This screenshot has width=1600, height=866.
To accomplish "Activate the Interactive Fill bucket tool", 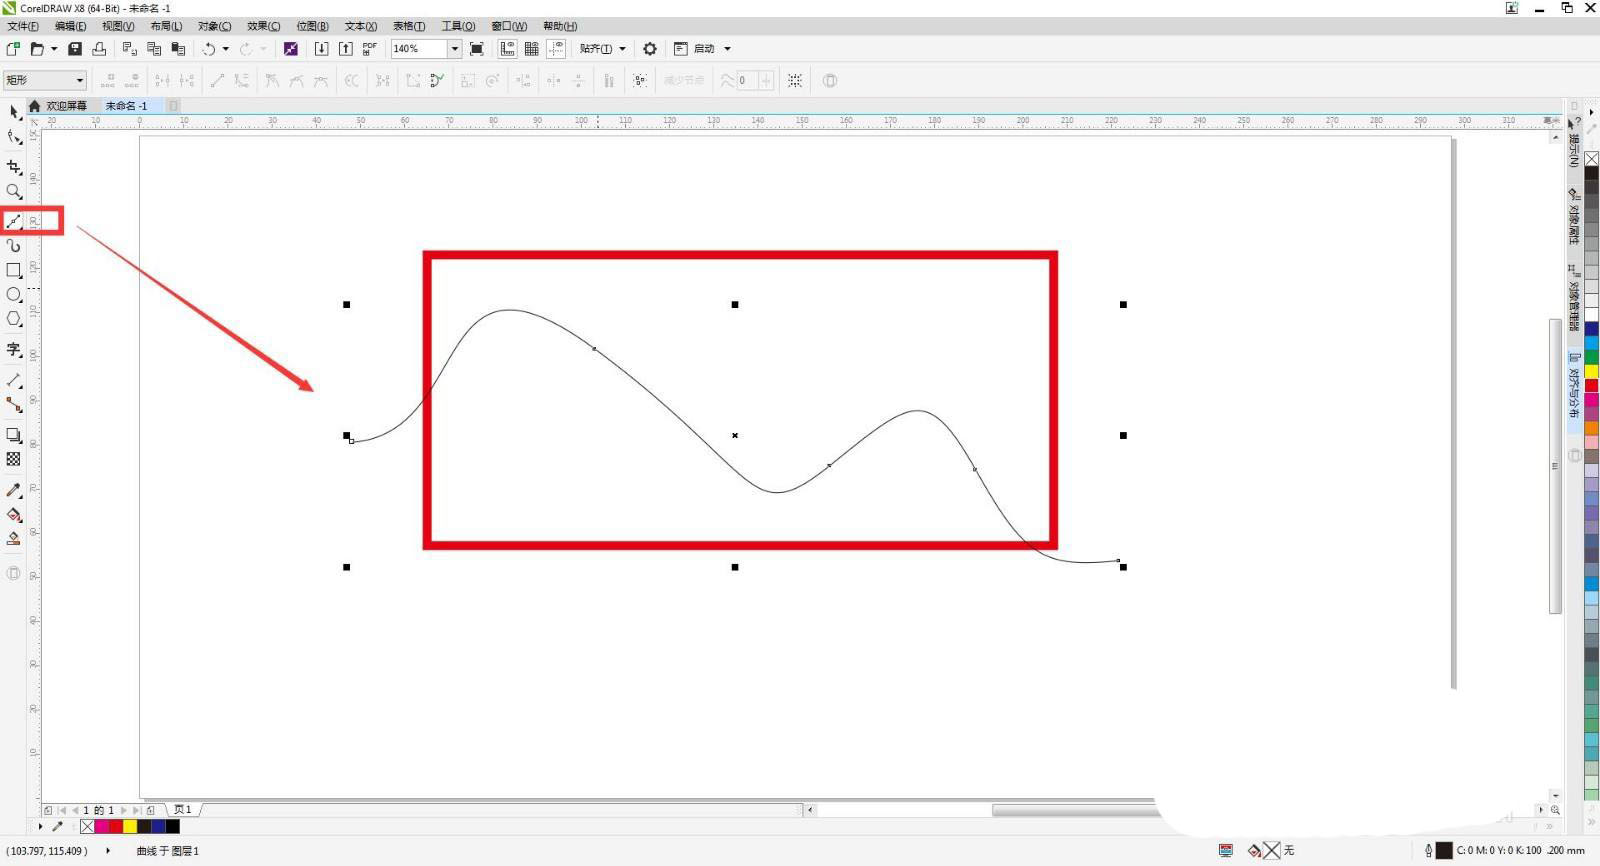I will click(13, 514).
